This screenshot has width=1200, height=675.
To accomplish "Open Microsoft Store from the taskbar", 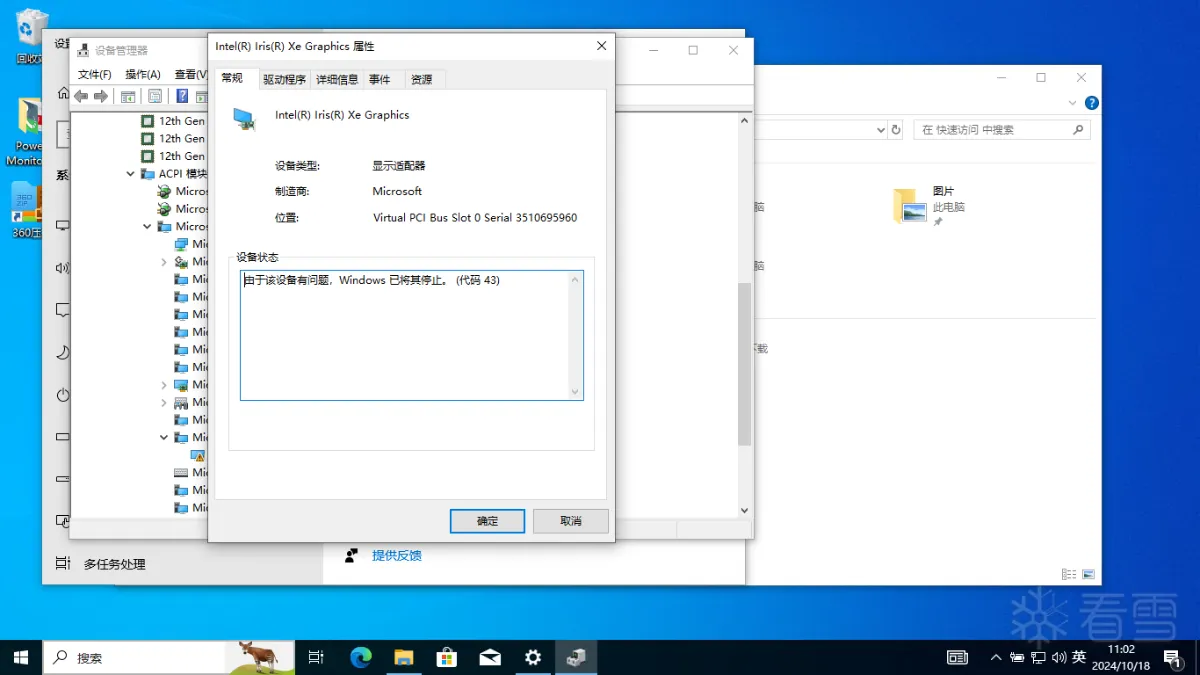I will [x=447, y=657].
